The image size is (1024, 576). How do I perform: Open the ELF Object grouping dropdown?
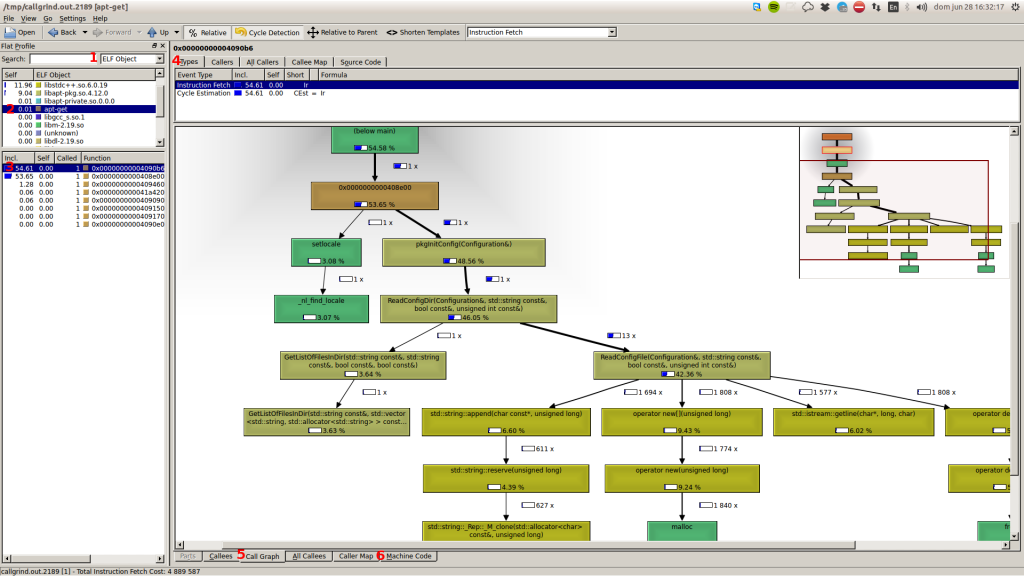(132, 59)
